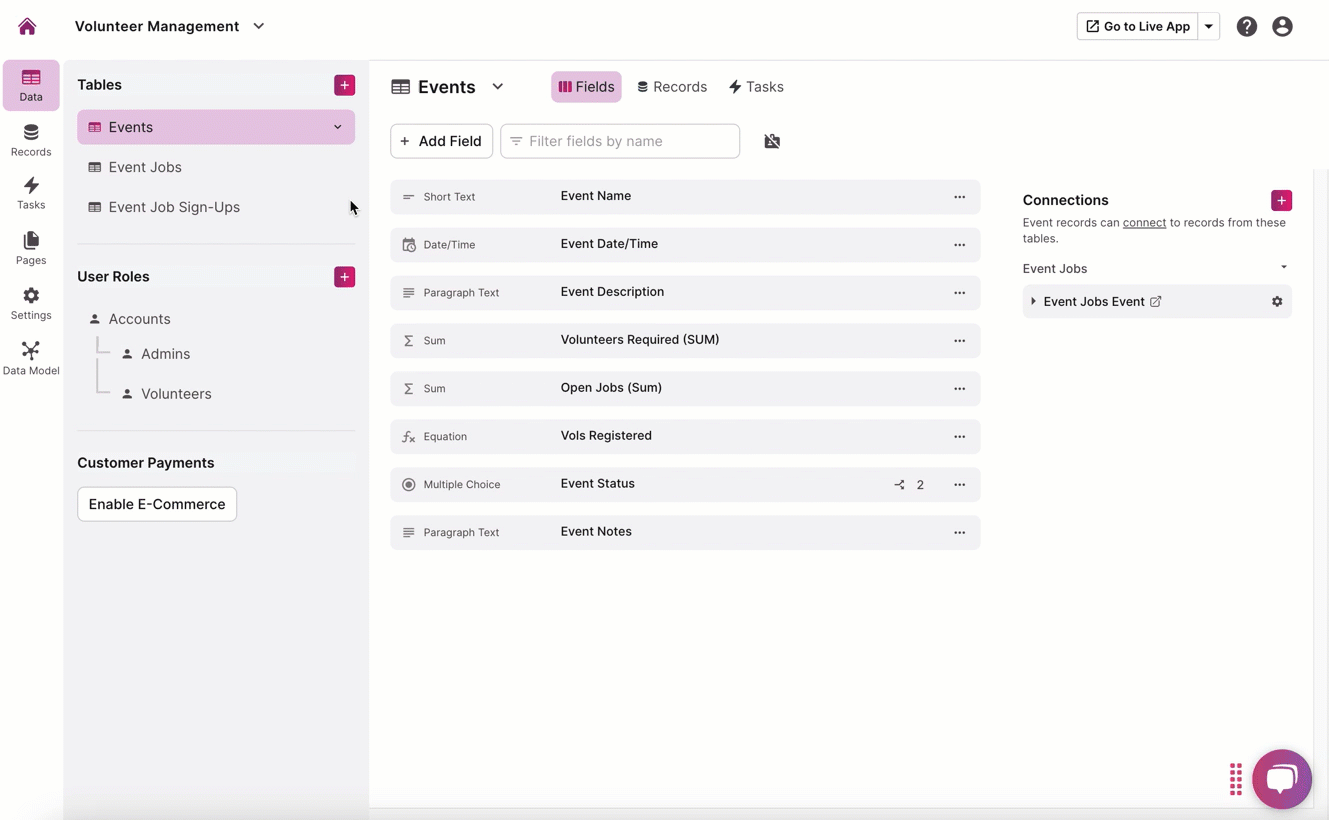Open the Data Model section in the sidebar
The image size is (1329, 820).
pyautogui.click(x=31, y=357)
